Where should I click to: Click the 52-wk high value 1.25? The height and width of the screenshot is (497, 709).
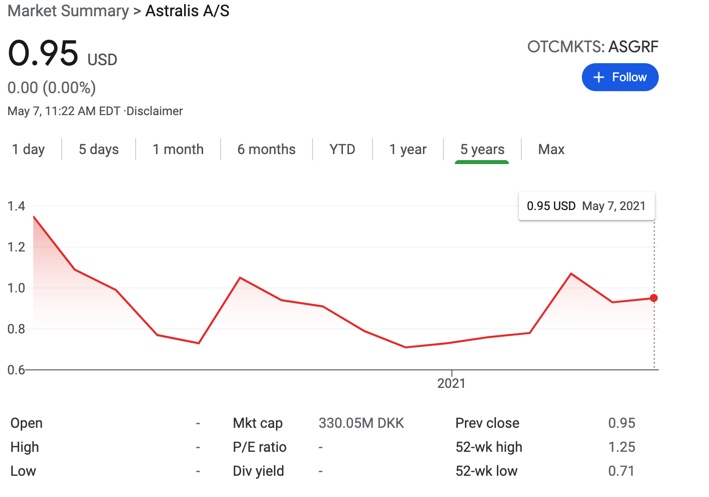pyautogui.click(x=621, y=447)
